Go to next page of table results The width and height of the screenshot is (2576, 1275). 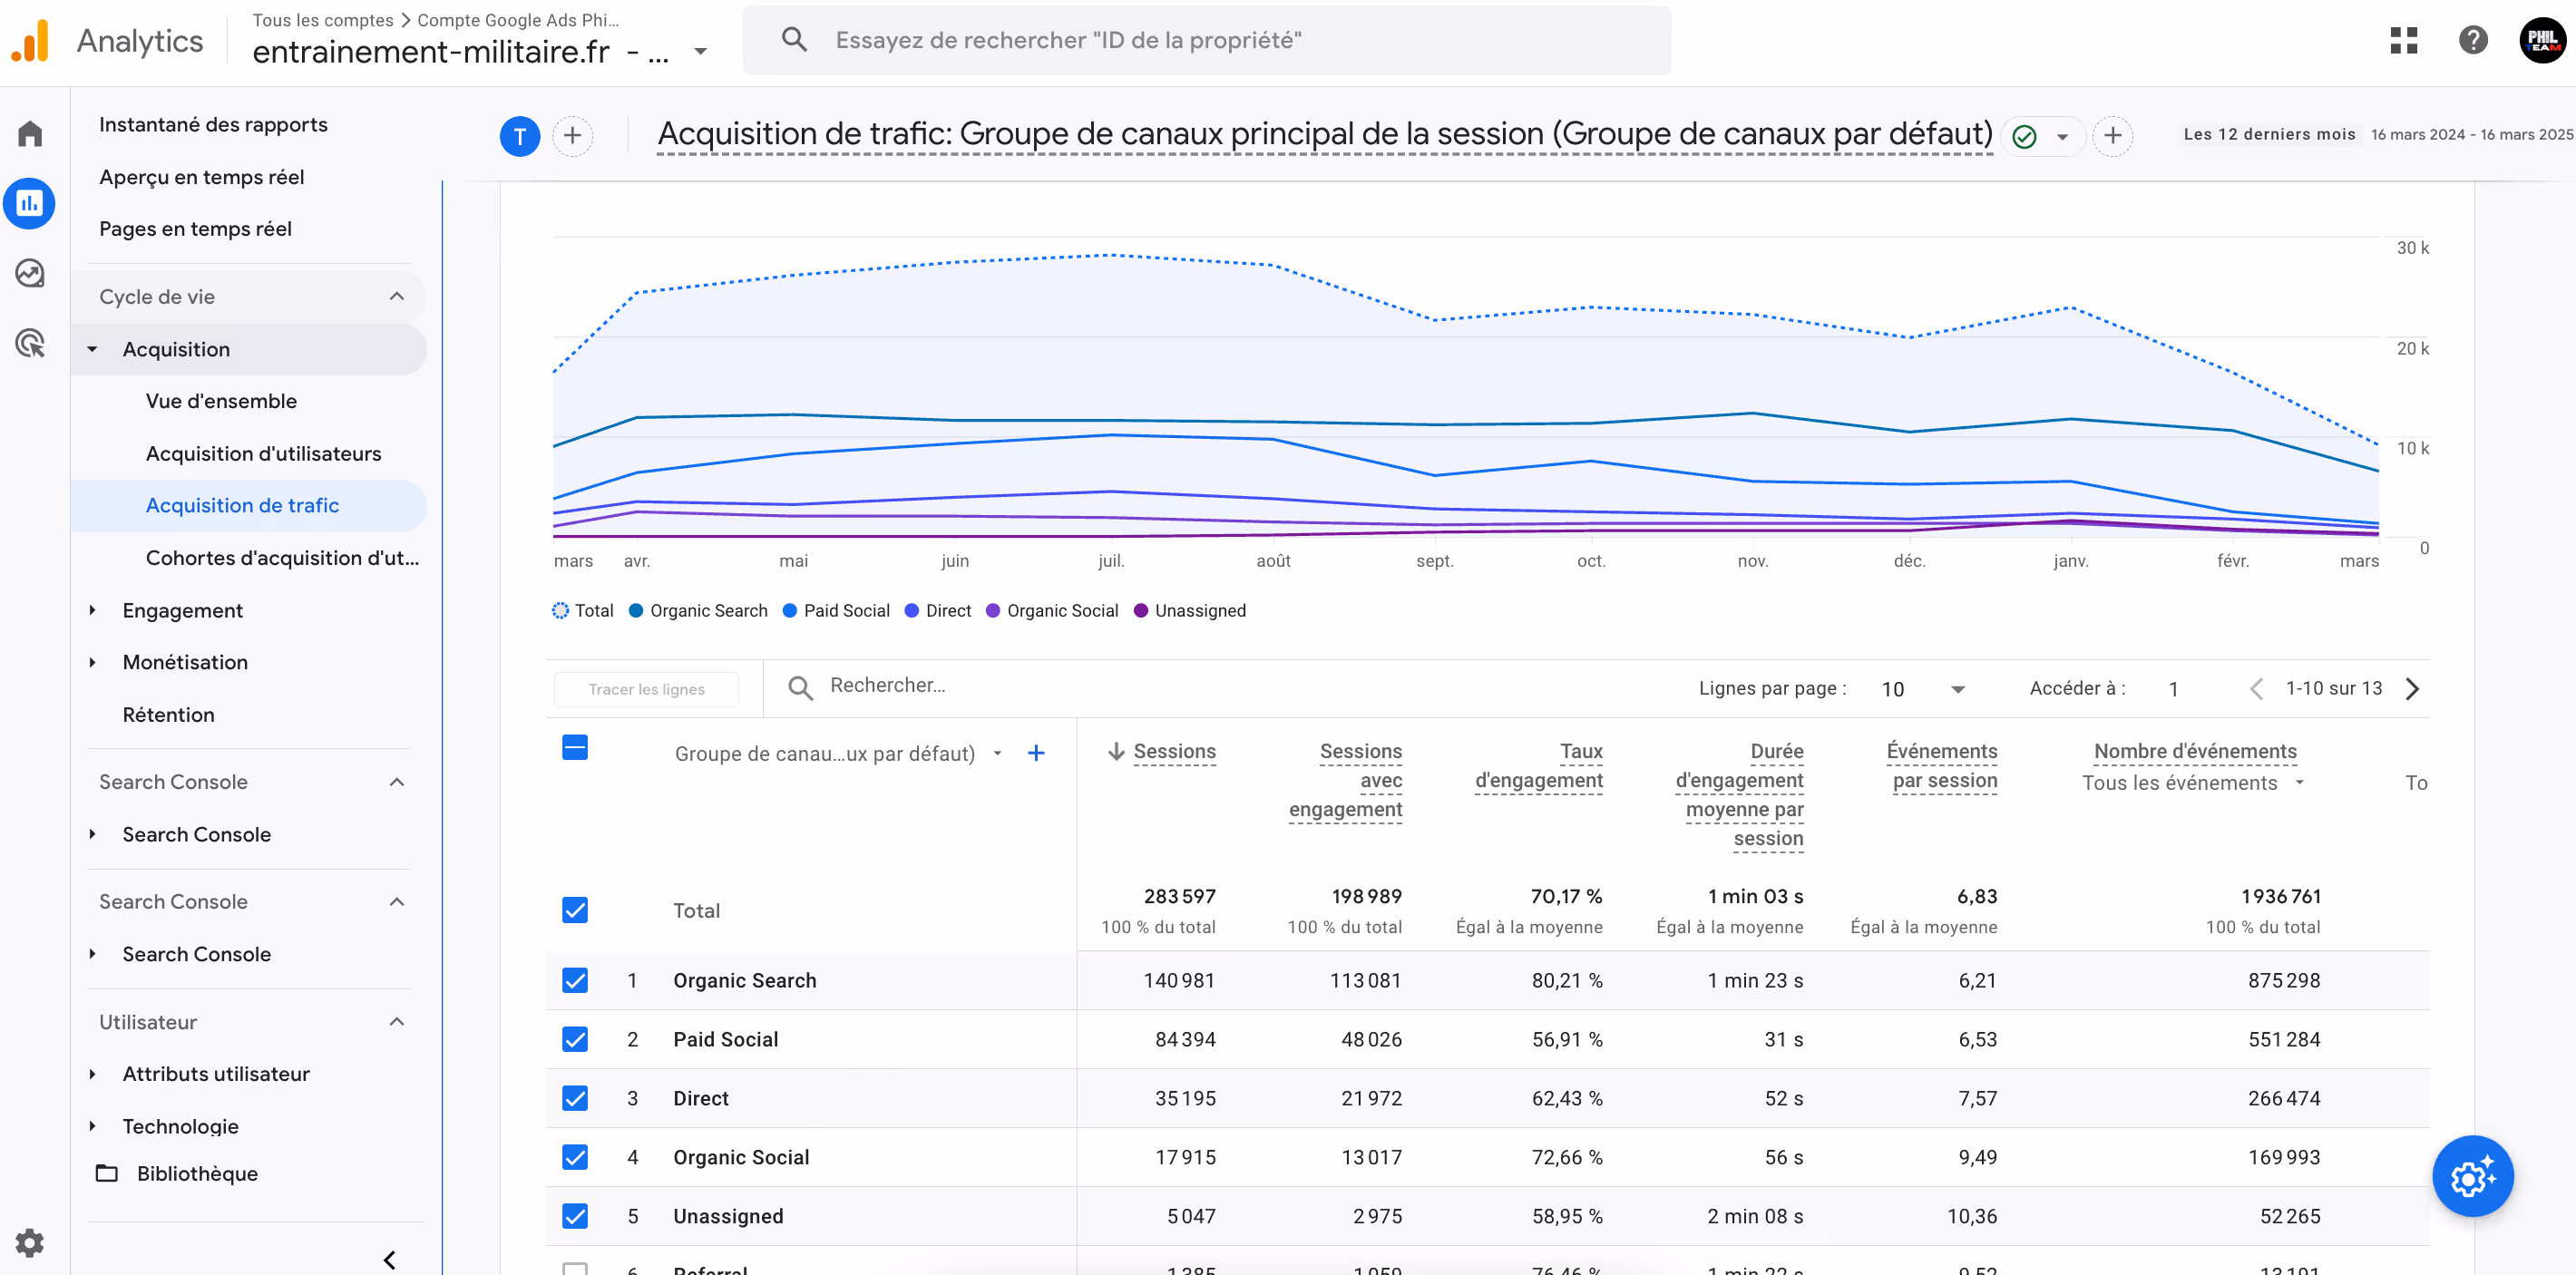(2412, 689)
